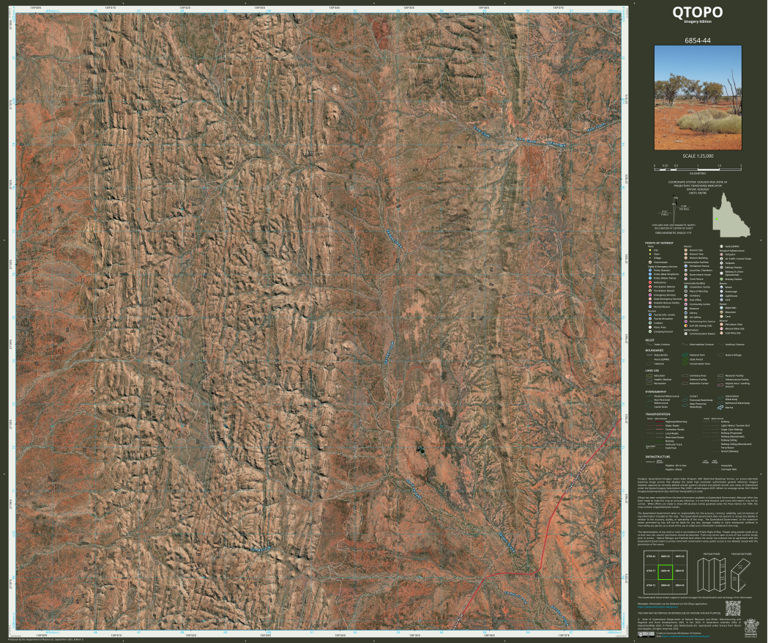The width and height of the screenshot is (768, 643).
Task: Click the city of Queensland green location dot
Action: pyautogui.click(x=716, y=219)
